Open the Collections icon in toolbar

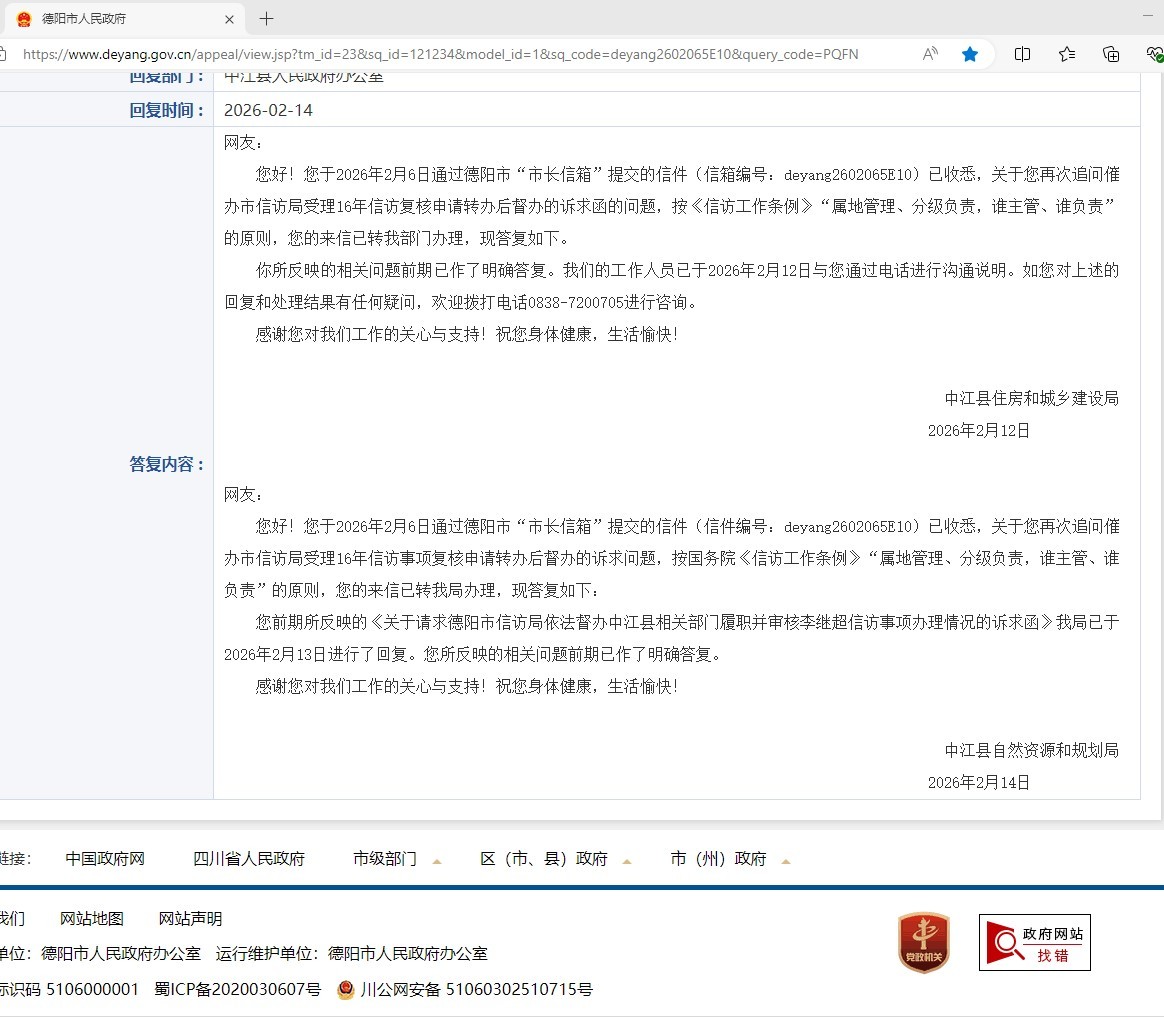(x=1111, y=54)
